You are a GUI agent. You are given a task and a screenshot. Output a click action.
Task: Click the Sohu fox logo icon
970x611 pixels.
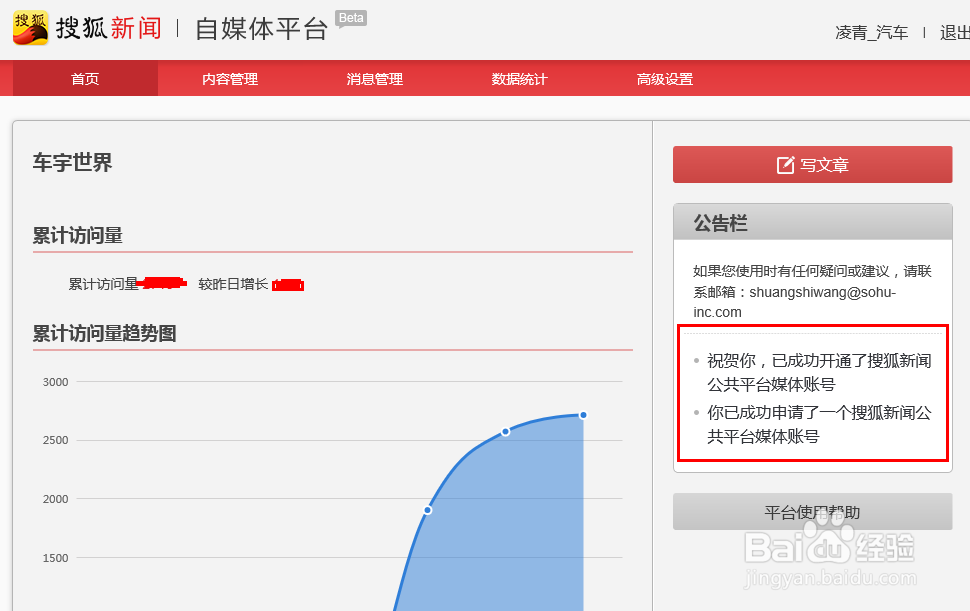pyautogui.click(x=29, y=27)
